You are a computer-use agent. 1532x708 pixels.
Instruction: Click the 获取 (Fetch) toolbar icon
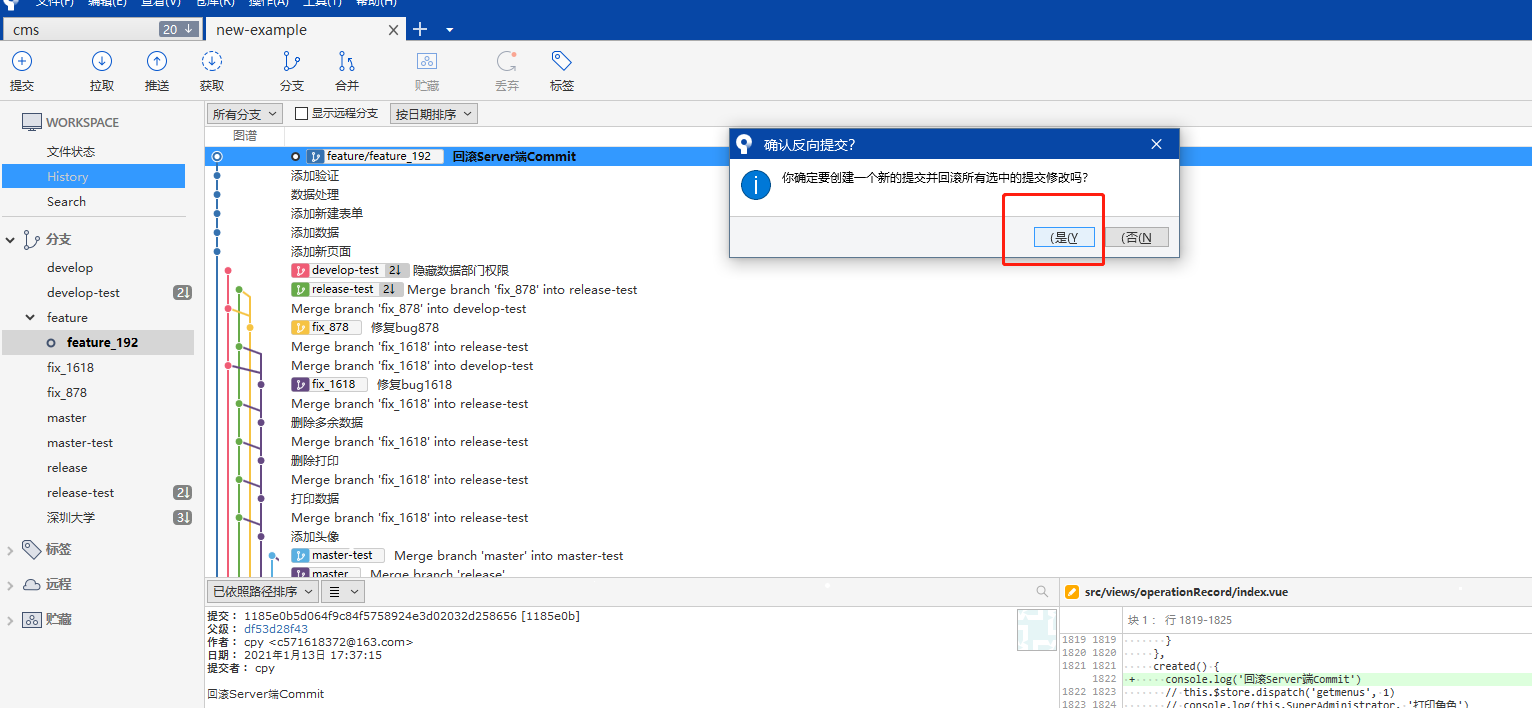pyautogui.click(x=212, y=62)
